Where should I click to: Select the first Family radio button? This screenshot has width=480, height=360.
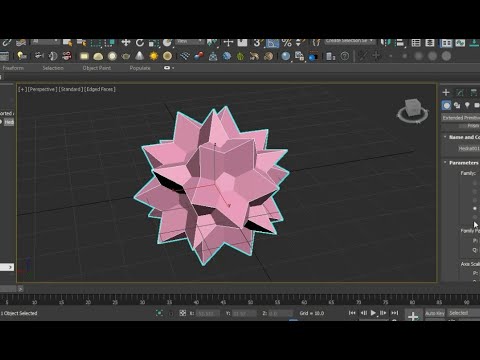click(x=475, y=183)
